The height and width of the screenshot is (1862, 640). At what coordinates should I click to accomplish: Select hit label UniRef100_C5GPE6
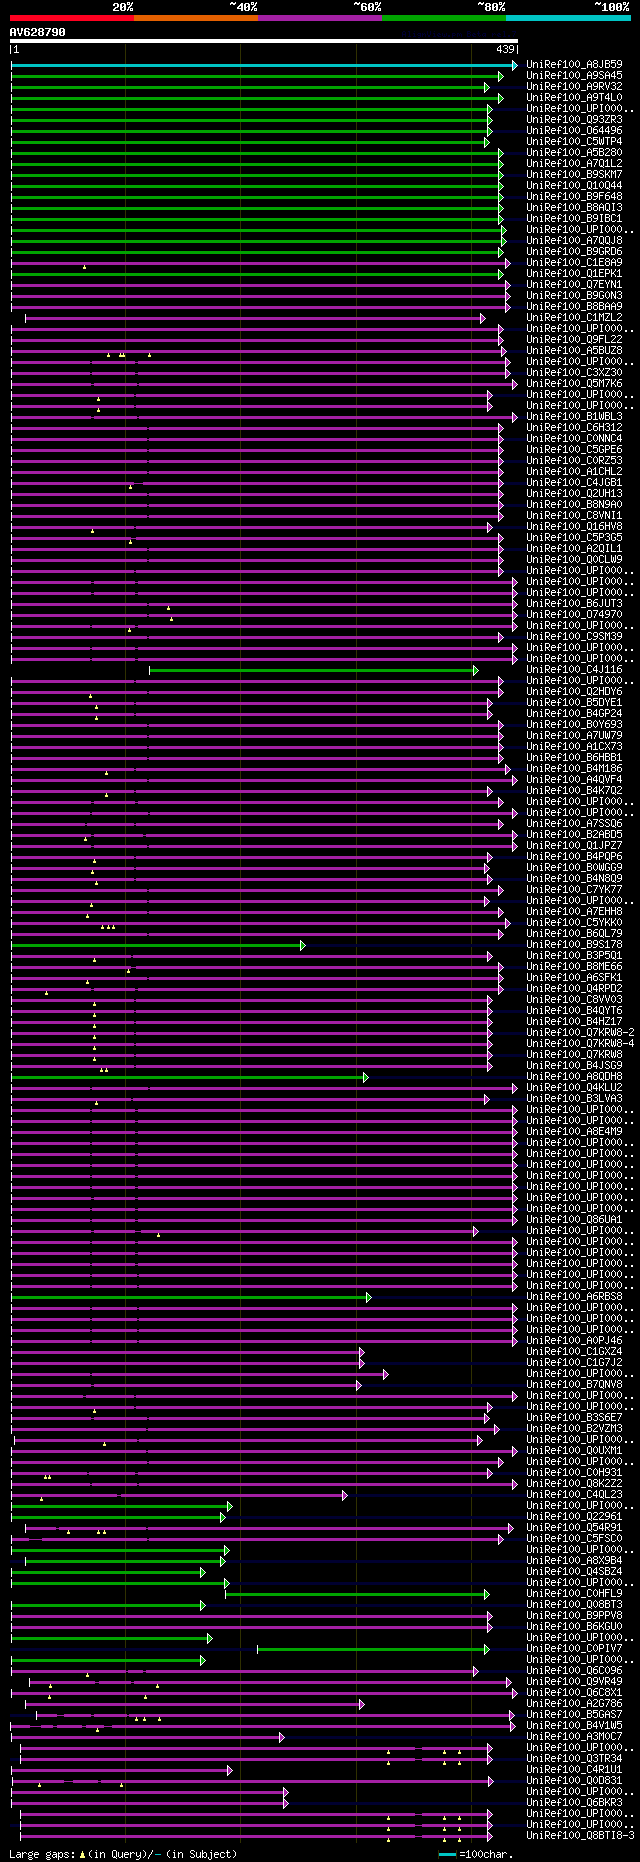574,450
